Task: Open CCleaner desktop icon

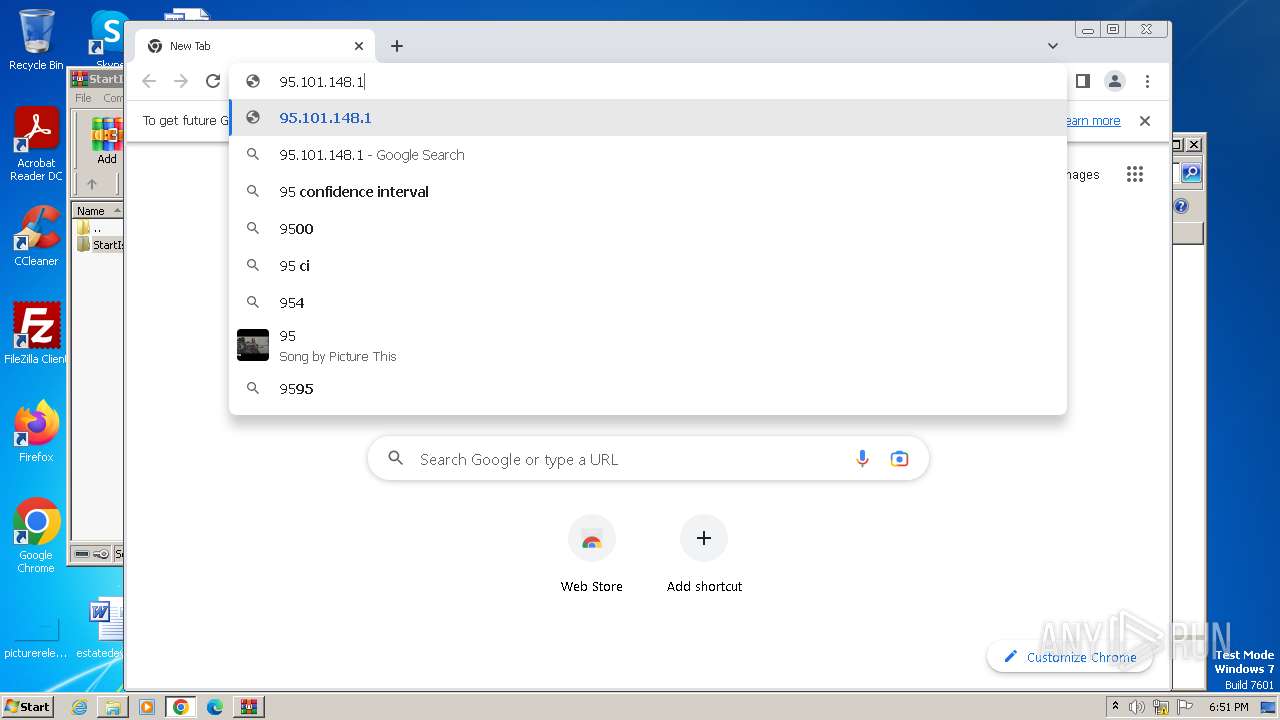Action: click(x=36, y=236)
